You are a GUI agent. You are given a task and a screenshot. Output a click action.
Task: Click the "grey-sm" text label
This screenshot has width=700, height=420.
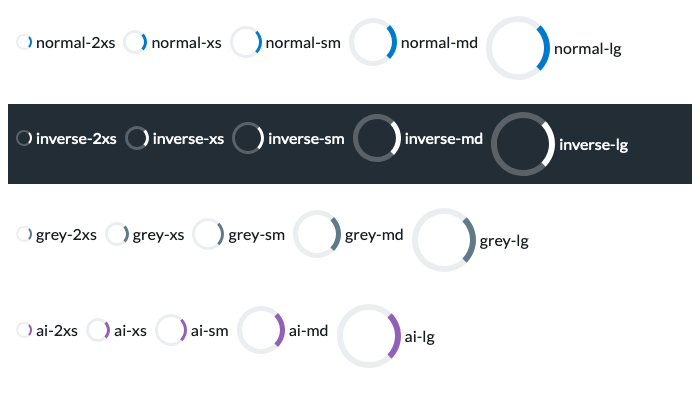[x=257, y=235]
